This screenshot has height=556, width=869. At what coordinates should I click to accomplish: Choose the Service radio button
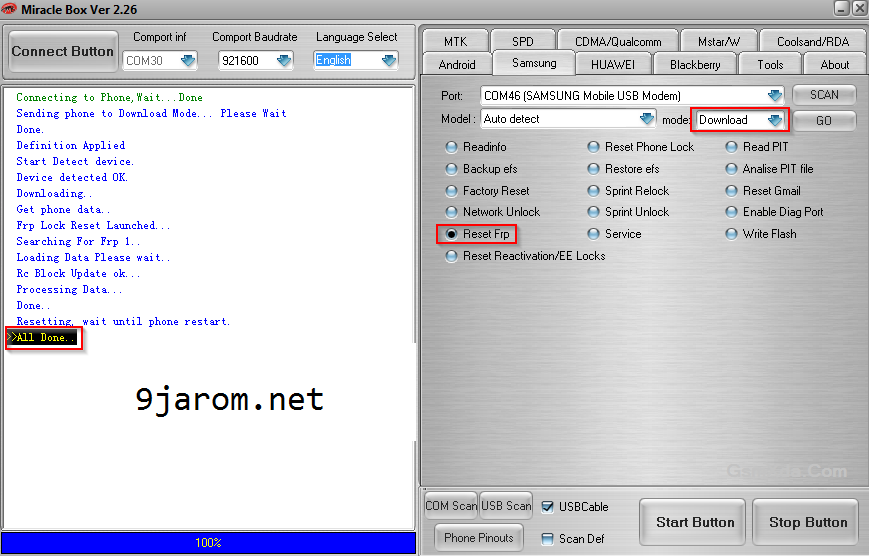point(594,234)
